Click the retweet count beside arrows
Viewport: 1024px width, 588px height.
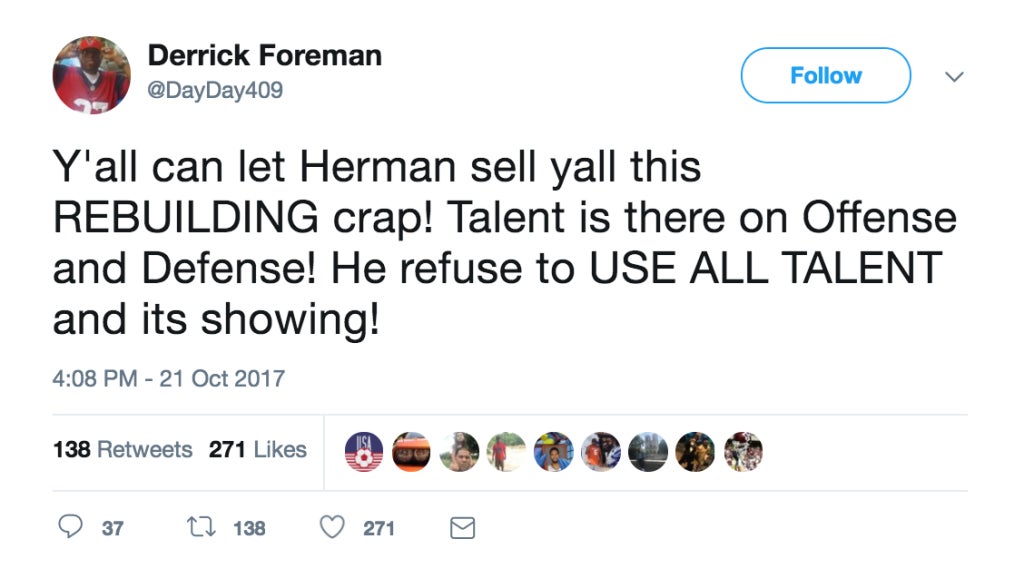[249, 528]
